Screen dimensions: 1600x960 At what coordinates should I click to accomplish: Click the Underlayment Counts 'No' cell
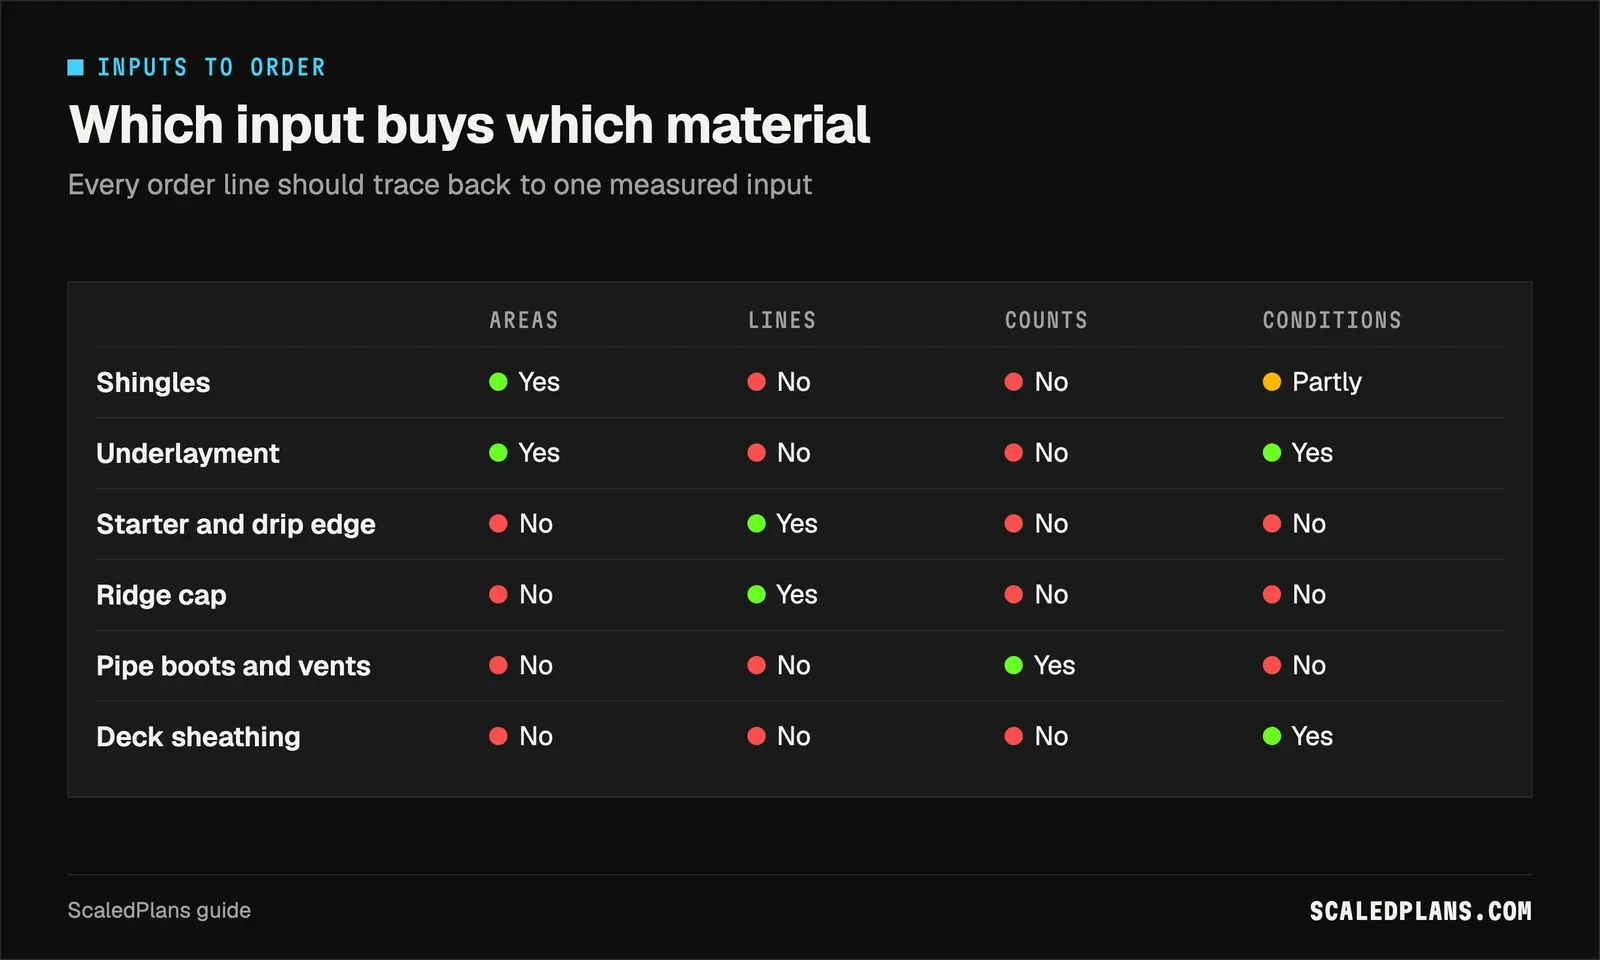pos(1036,453)
